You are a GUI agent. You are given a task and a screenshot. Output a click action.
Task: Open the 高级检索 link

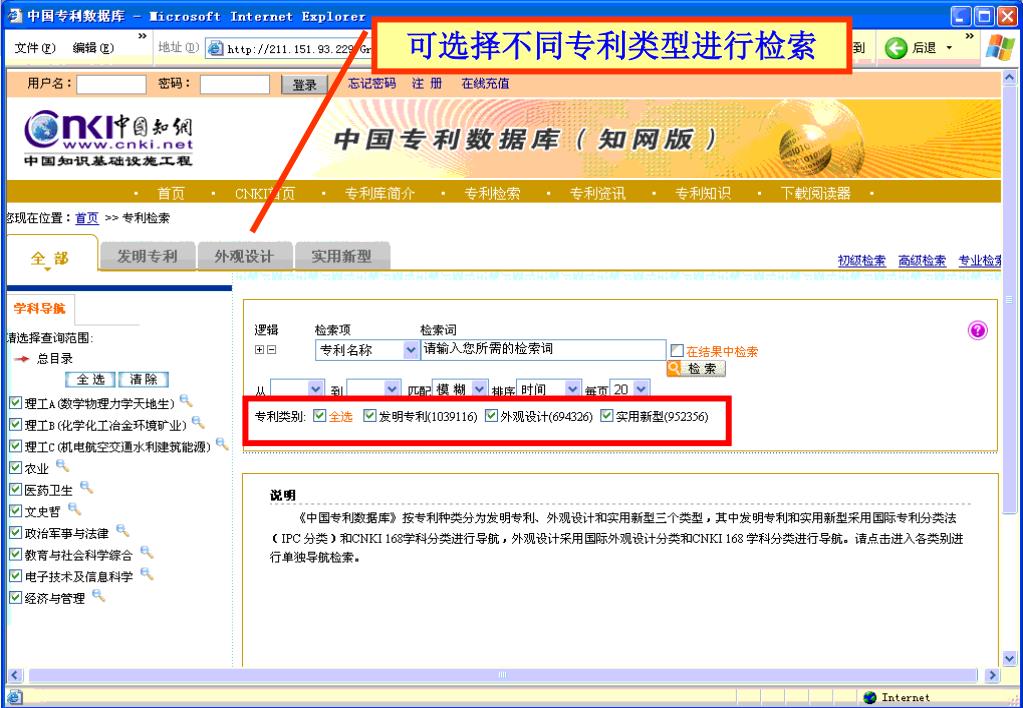(922, 261)
